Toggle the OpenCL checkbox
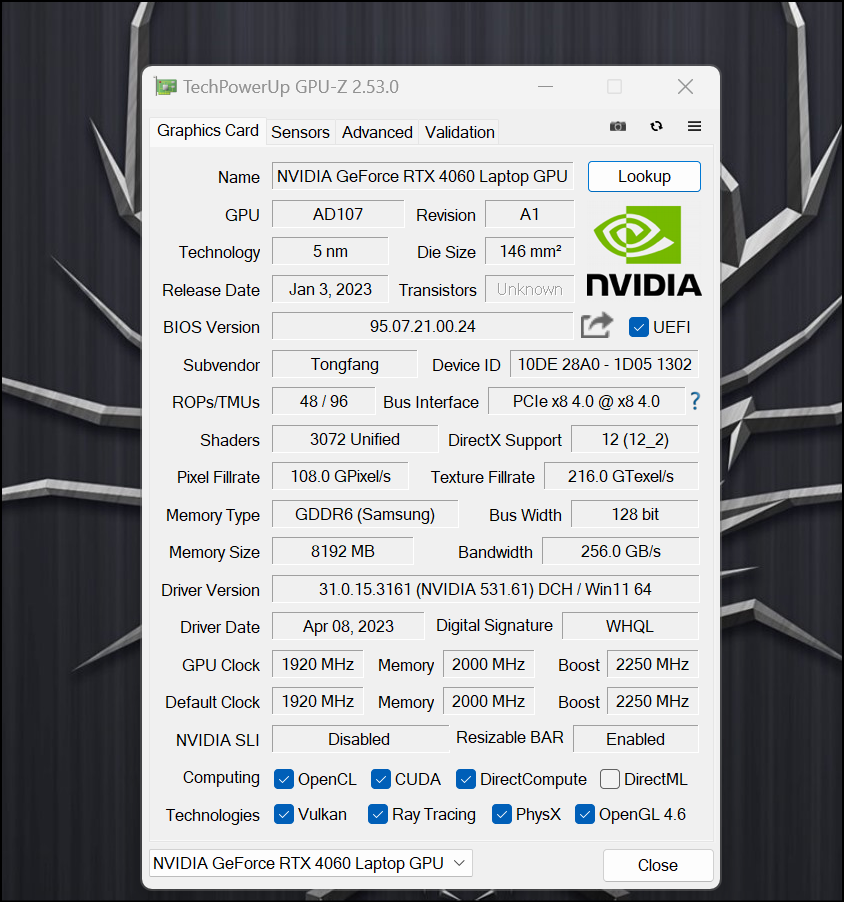844x902 pixels. (284, 779)
